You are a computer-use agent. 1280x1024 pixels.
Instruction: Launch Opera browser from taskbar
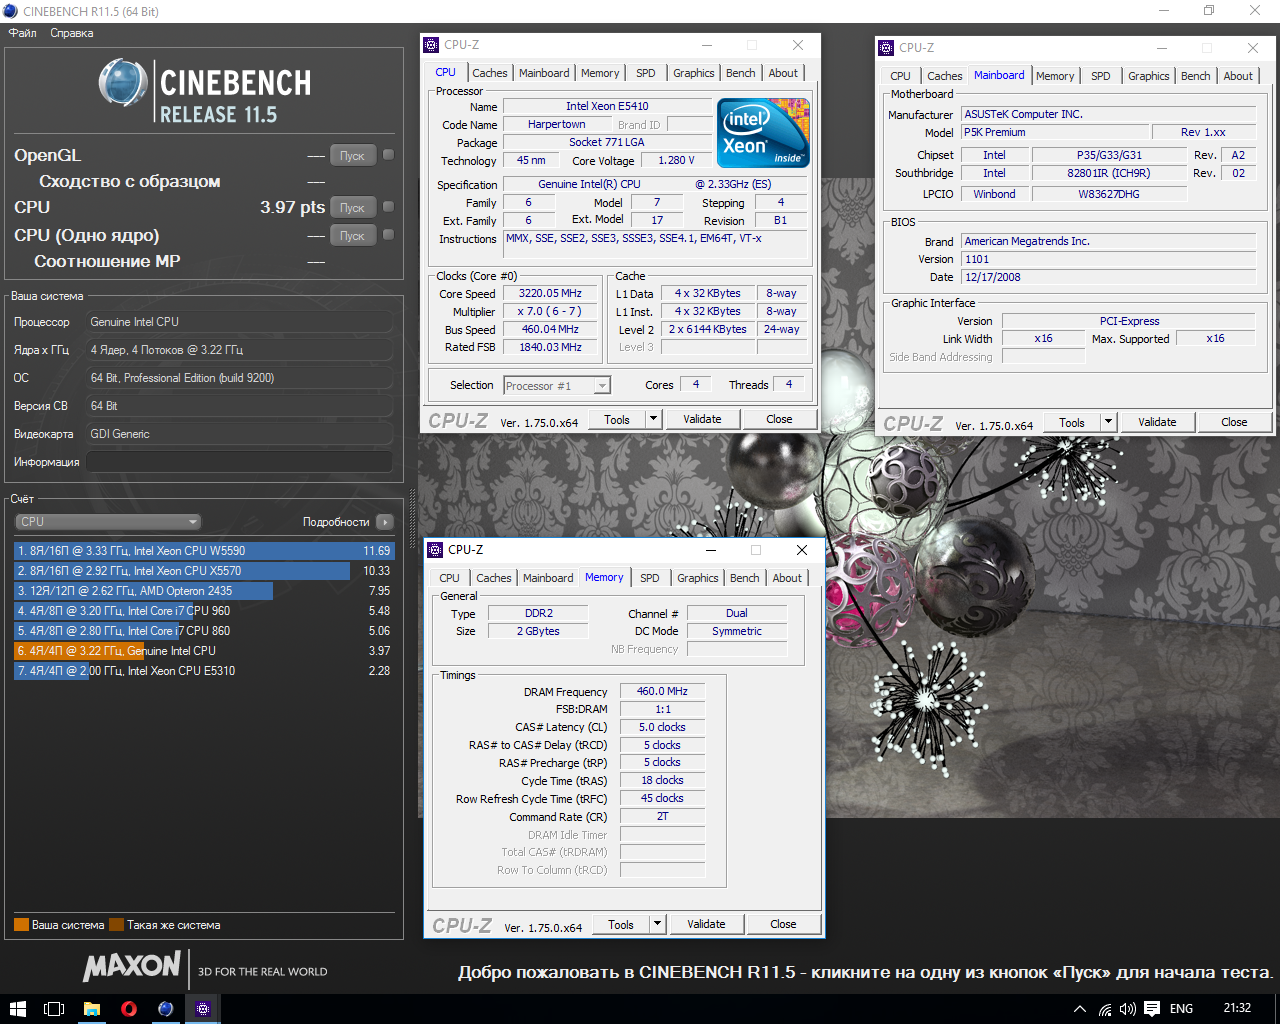click(128, 1009)
